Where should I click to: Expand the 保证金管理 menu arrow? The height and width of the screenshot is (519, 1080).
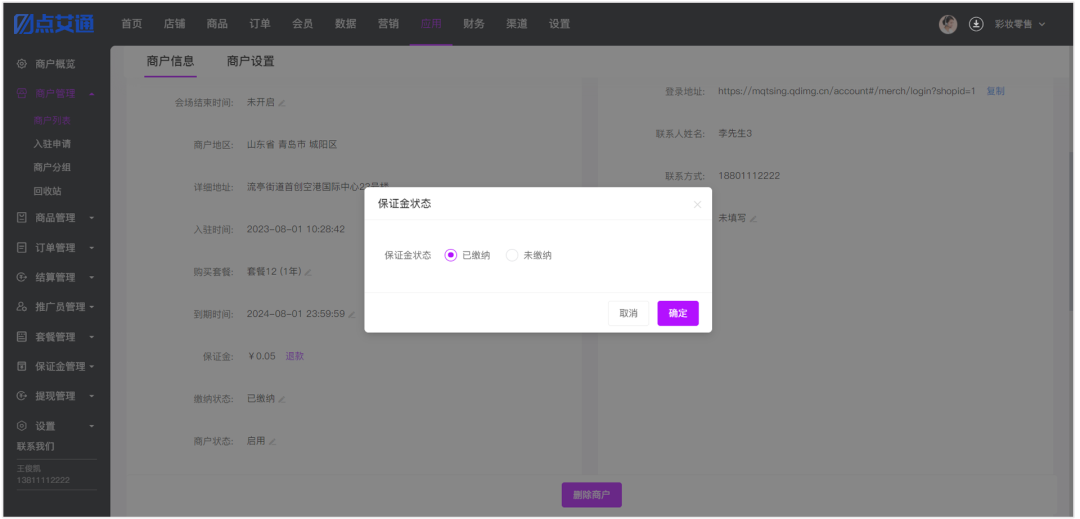(92, 367)
